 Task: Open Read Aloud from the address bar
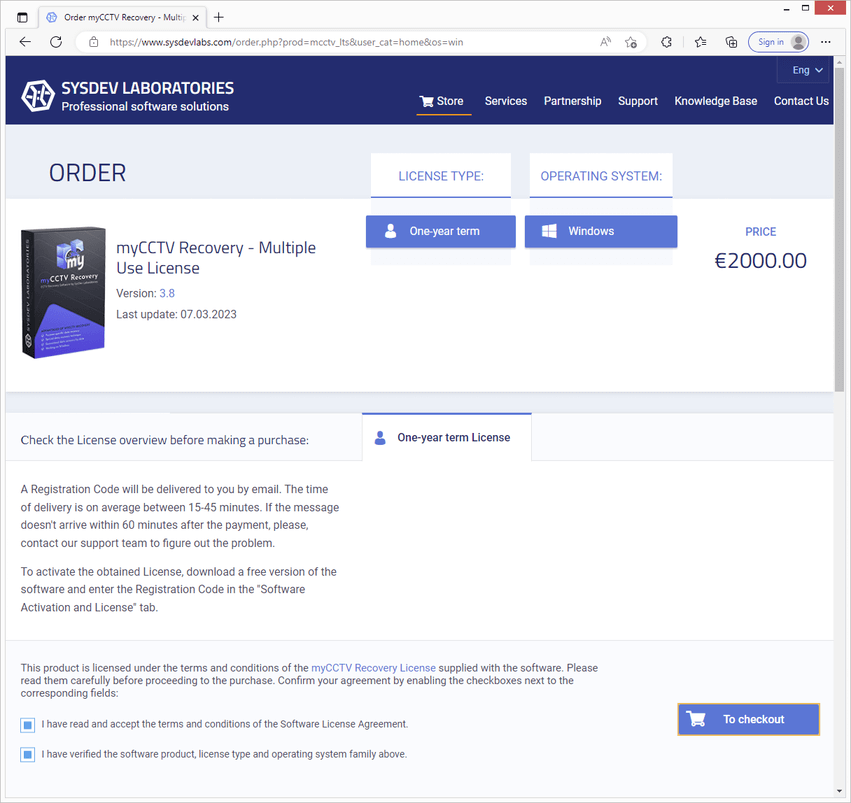(605, 42)
